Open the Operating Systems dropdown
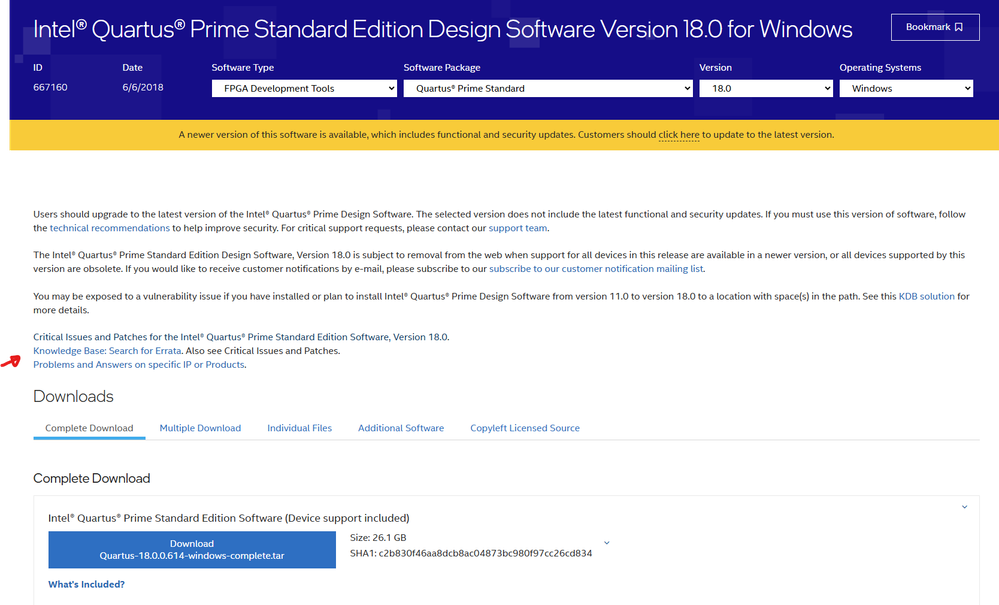The image size is (999, 605). 906,89
